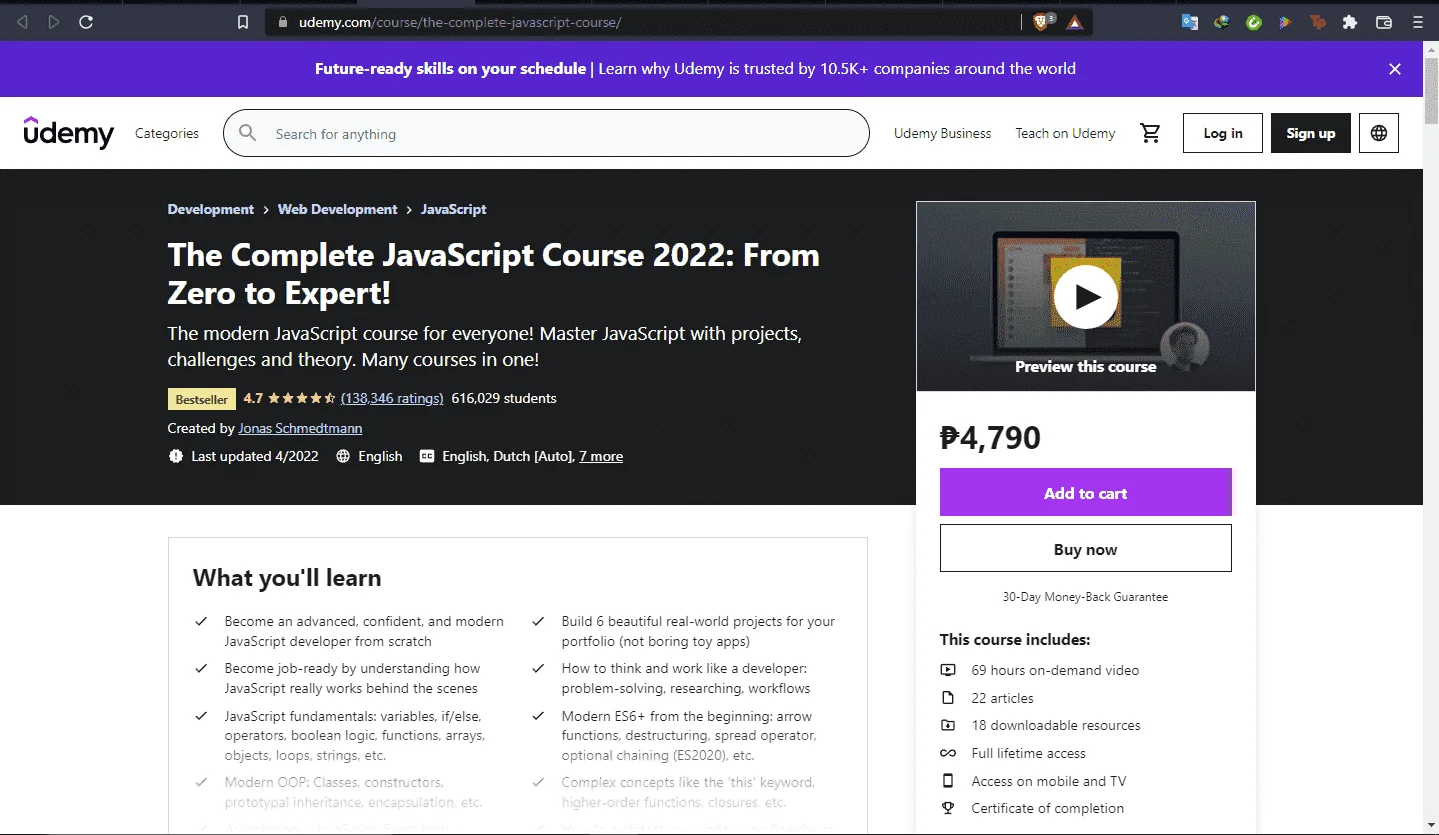1439x835 pixels.
Task: Click the What you'll learn heading
Action: [x=287, y=578]
